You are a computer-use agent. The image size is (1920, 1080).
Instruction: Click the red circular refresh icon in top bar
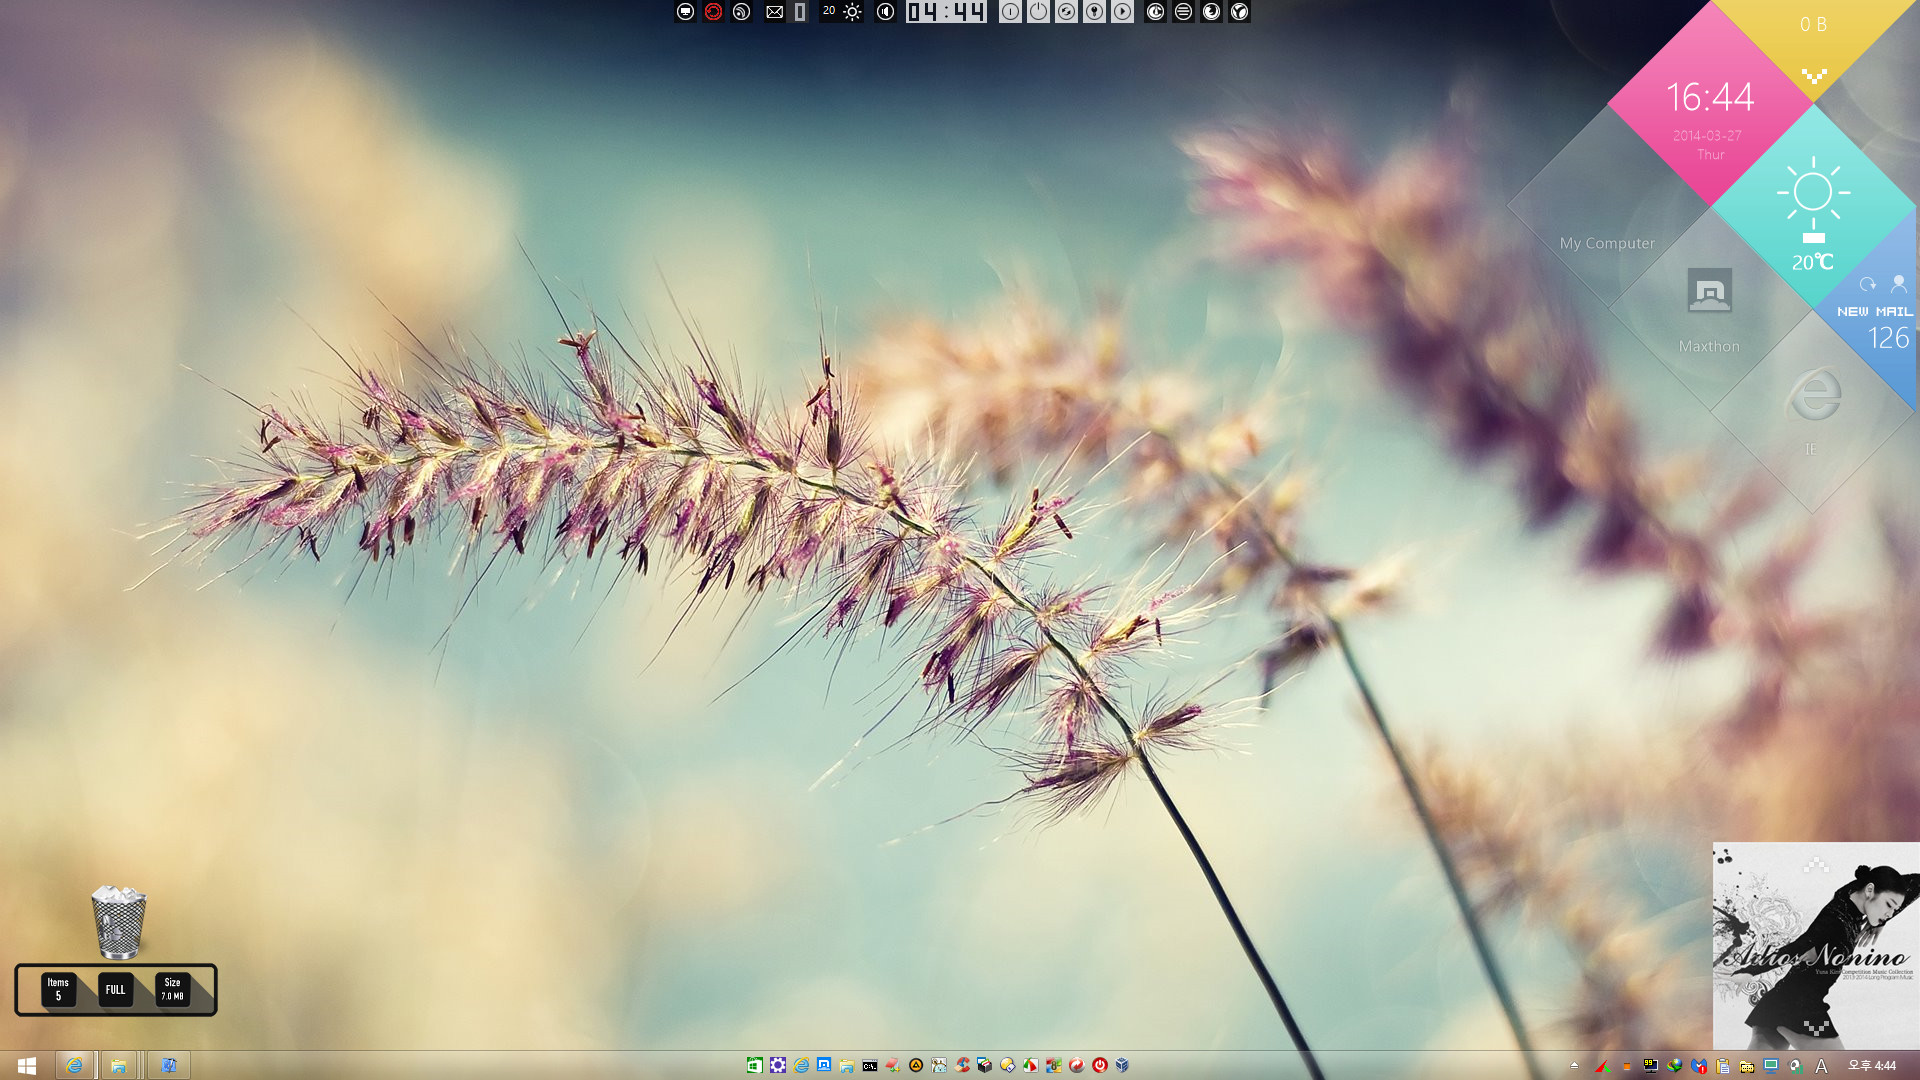click(x=713, y=12)
